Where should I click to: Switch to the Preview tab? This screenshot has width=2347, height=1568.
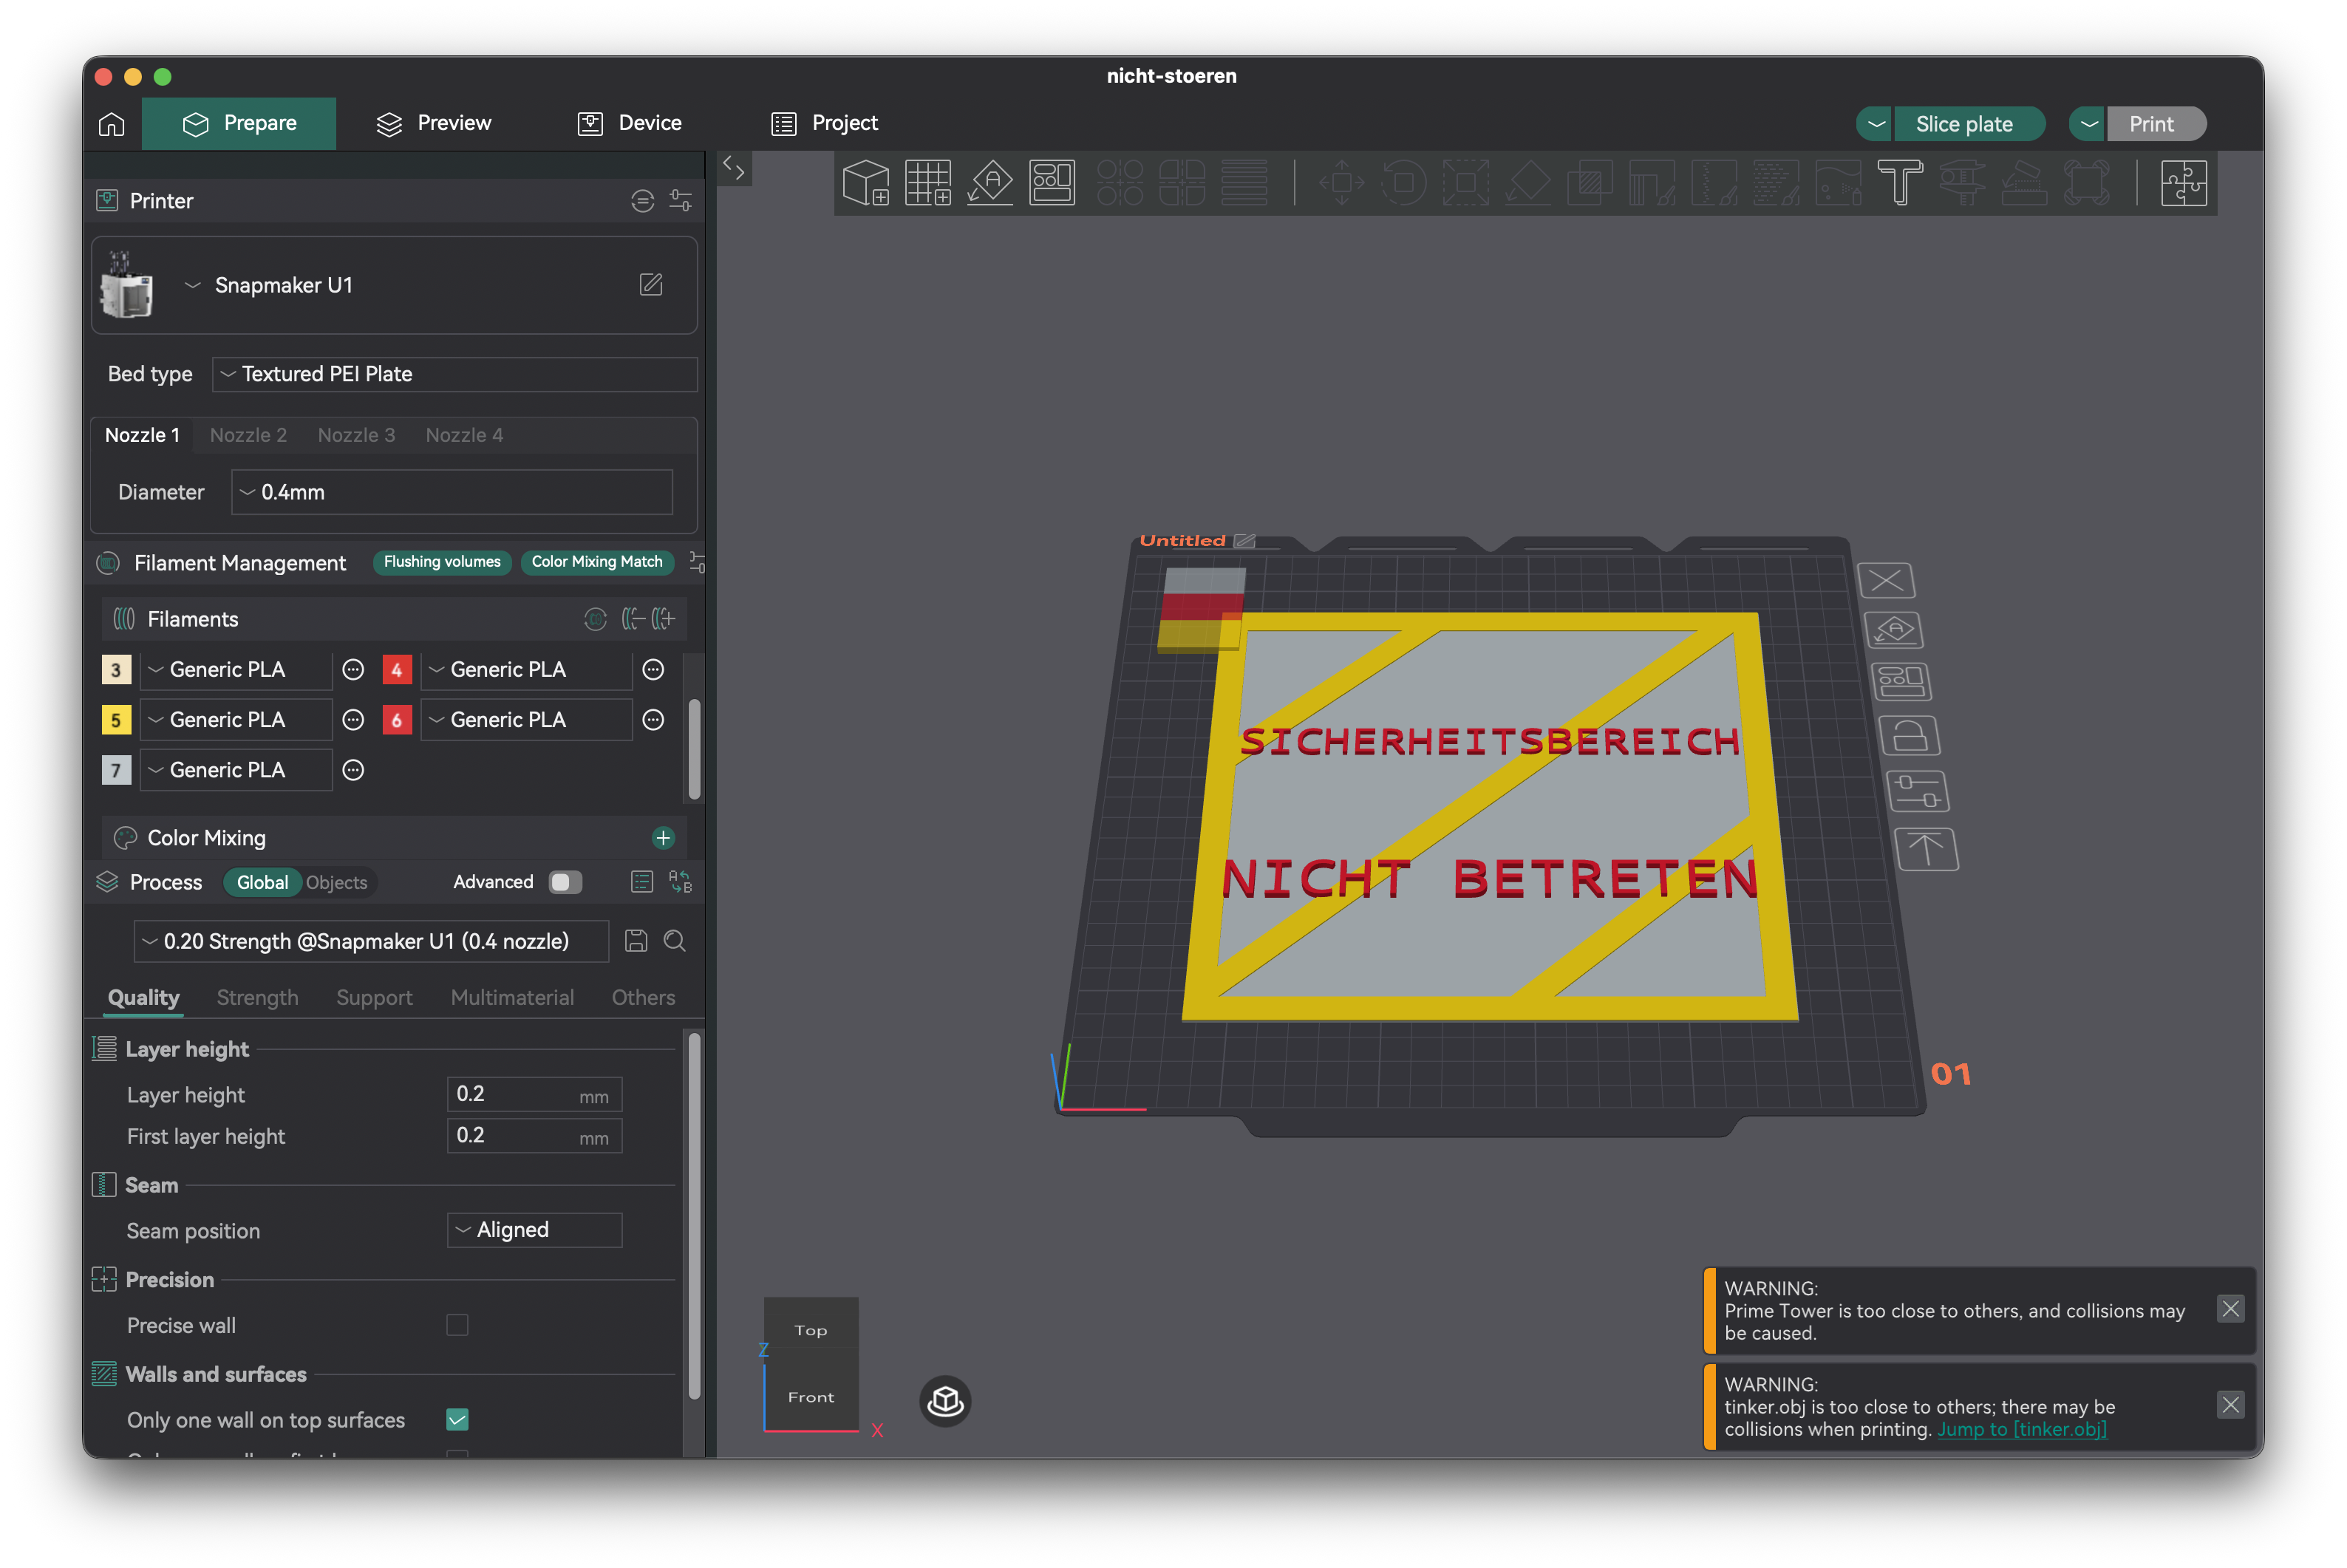(434, 124)
